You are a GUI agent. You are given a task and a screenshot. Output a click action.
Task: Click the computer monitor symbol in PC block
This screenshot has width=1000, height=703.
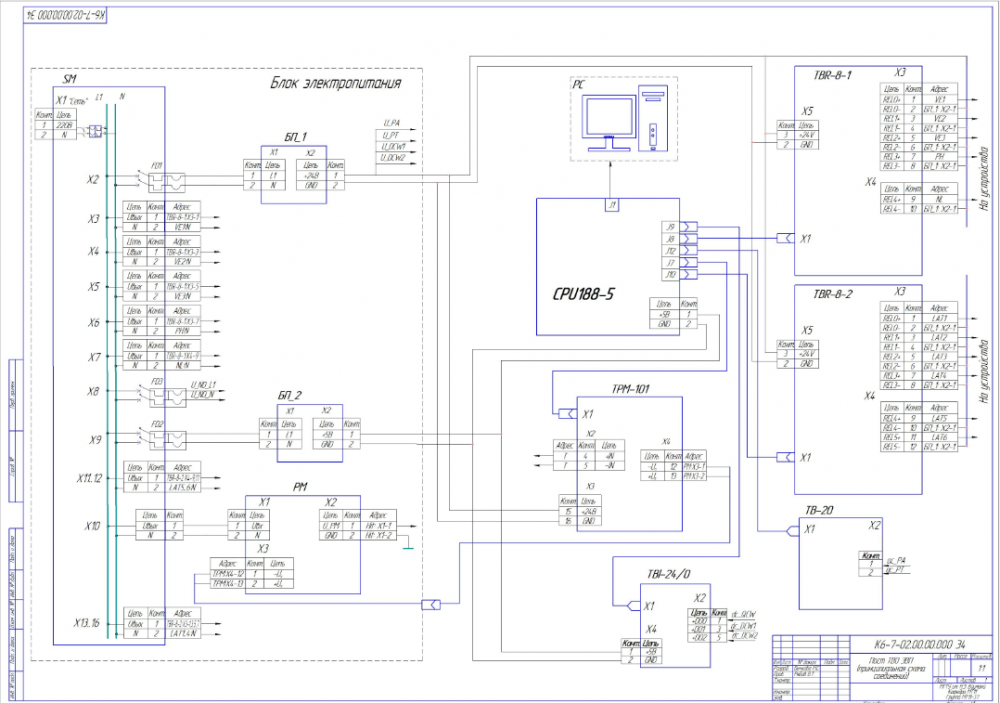[x=609, y=123]
